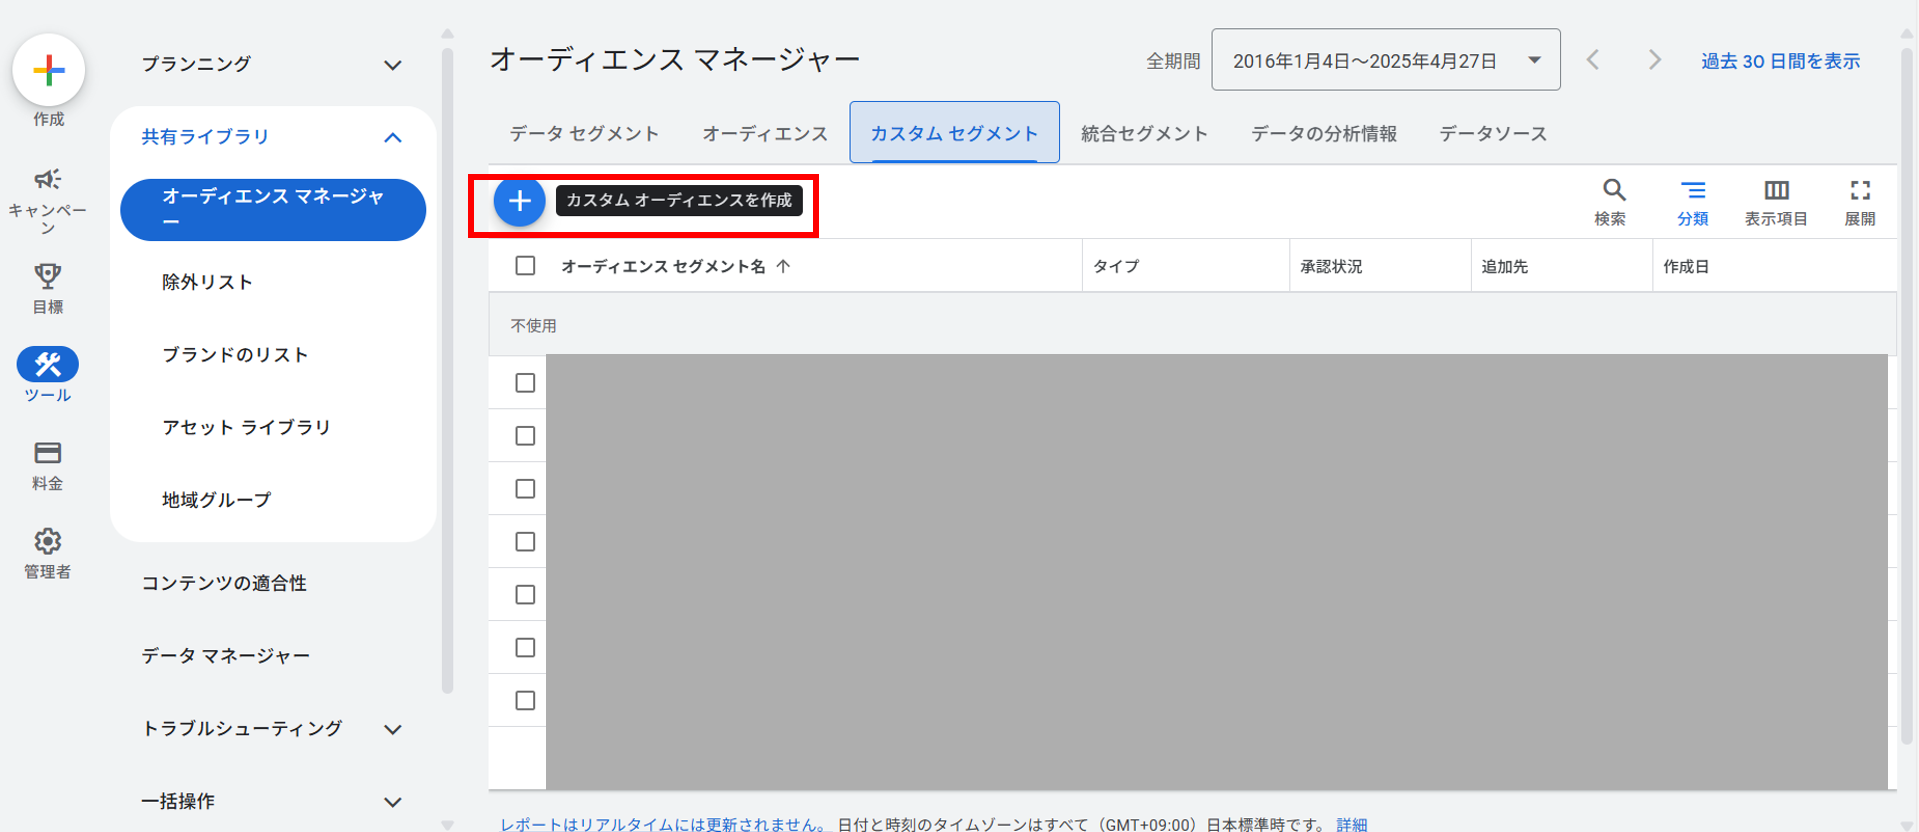The width and height of the screenshot is (1919, 832).
Task: Open the Campaigns megaphone icon
Action: 47,179
